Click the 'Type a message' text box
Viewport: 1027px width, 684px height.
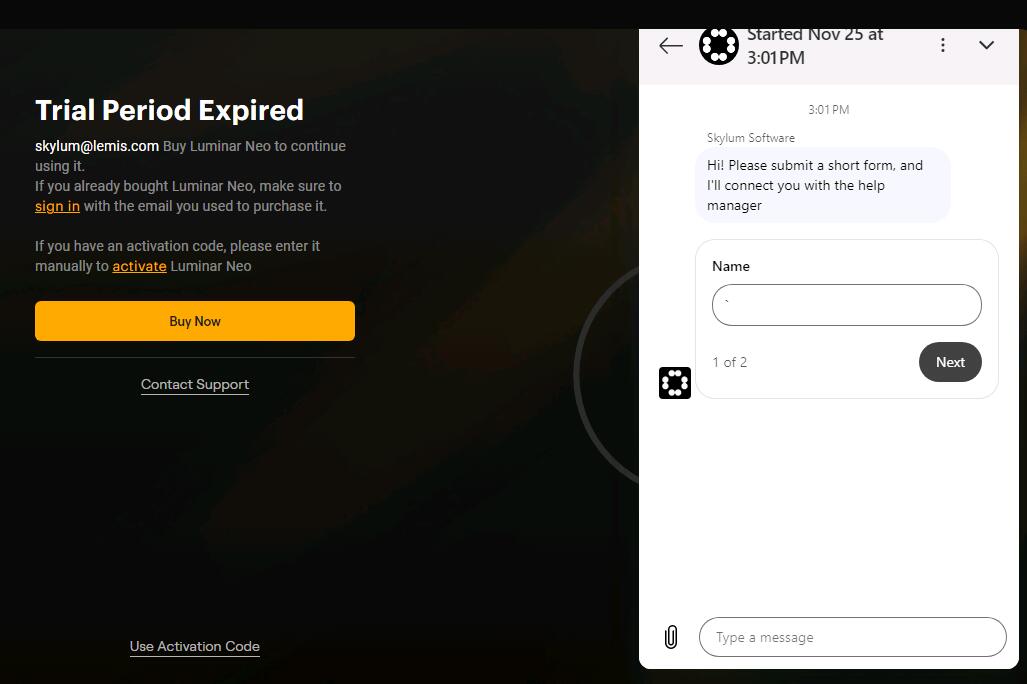coord(852,637)
